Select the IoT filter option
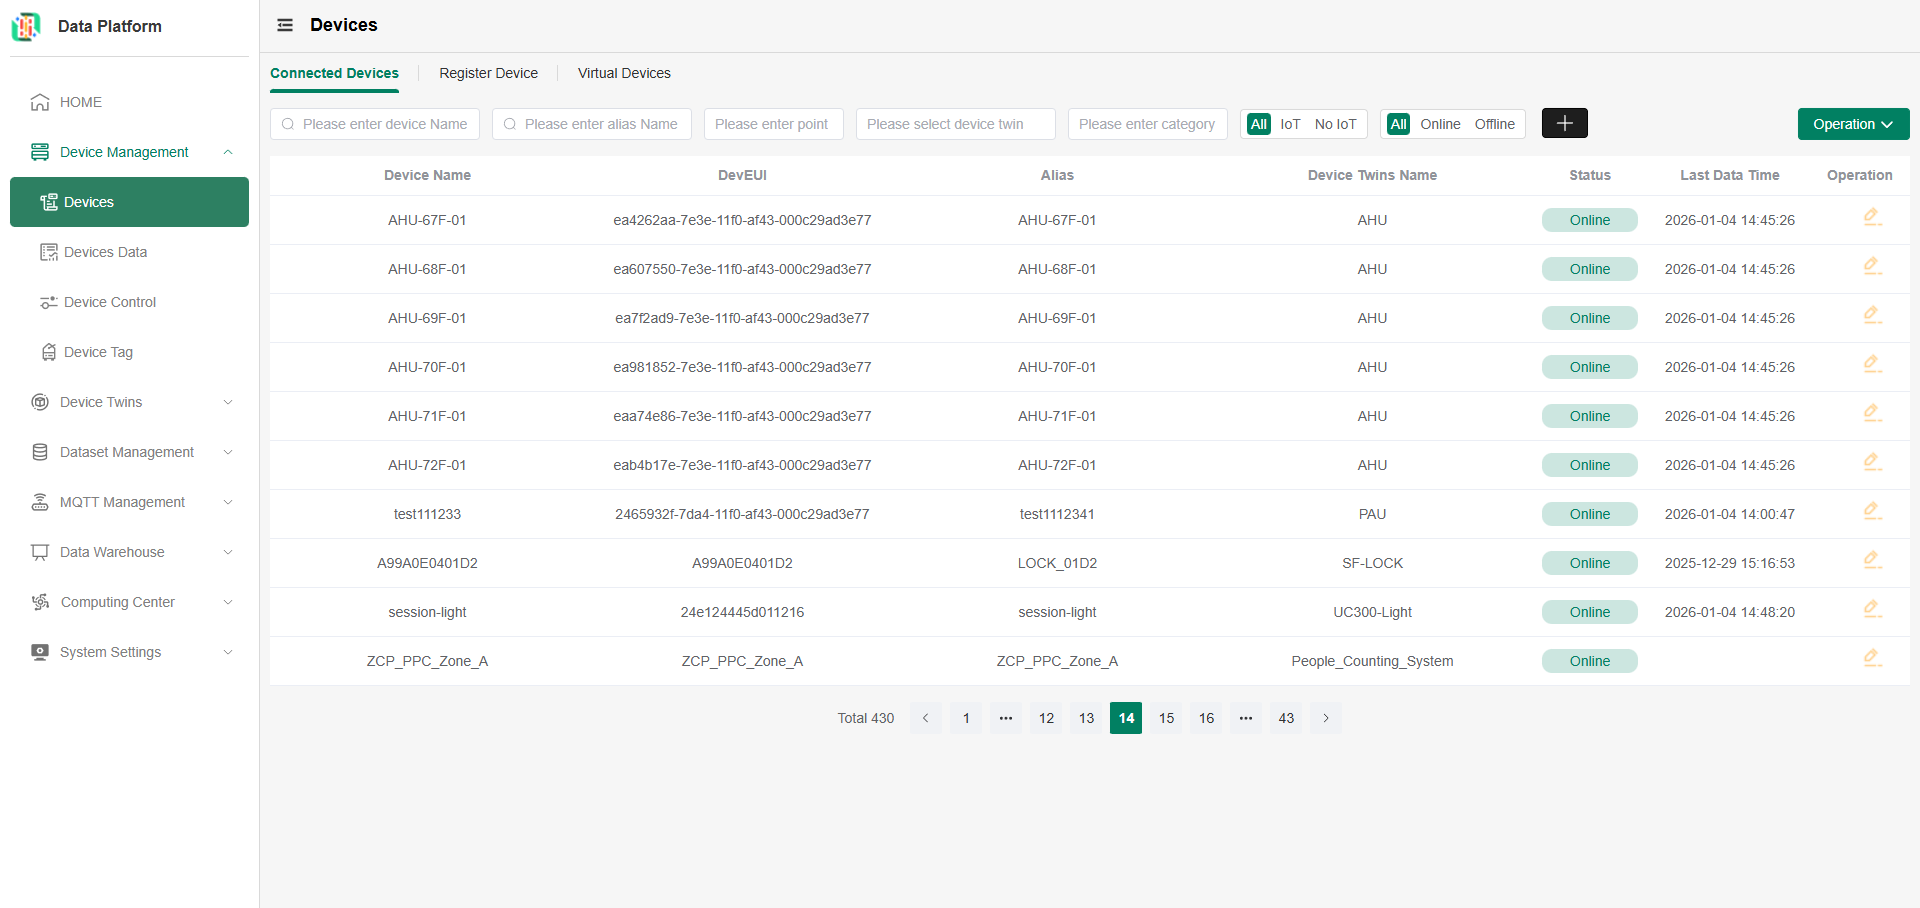1920x908 pixels. tap(1290, 124)
